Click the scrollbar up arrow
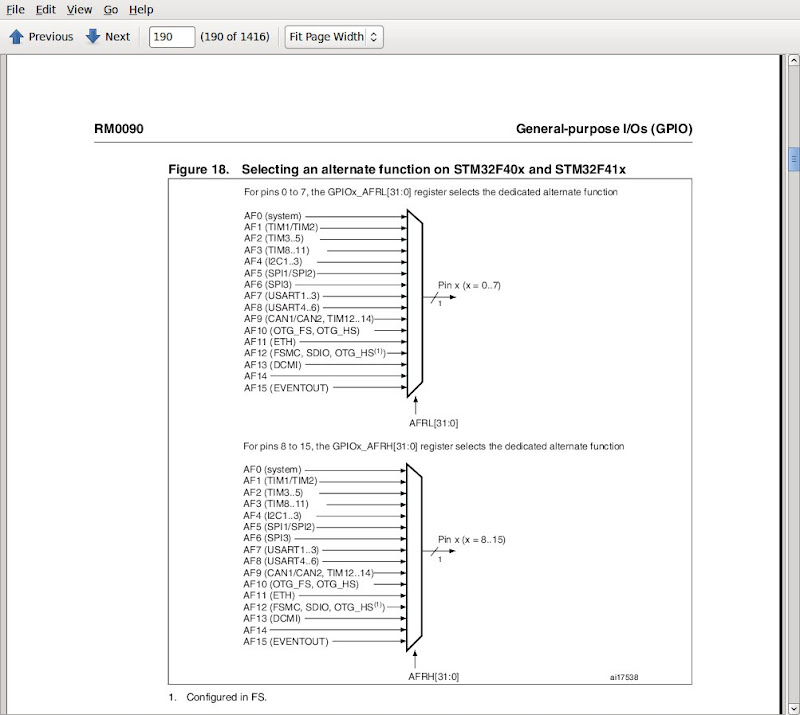This screenshot has width=800, height=715. tap(793, 60)
